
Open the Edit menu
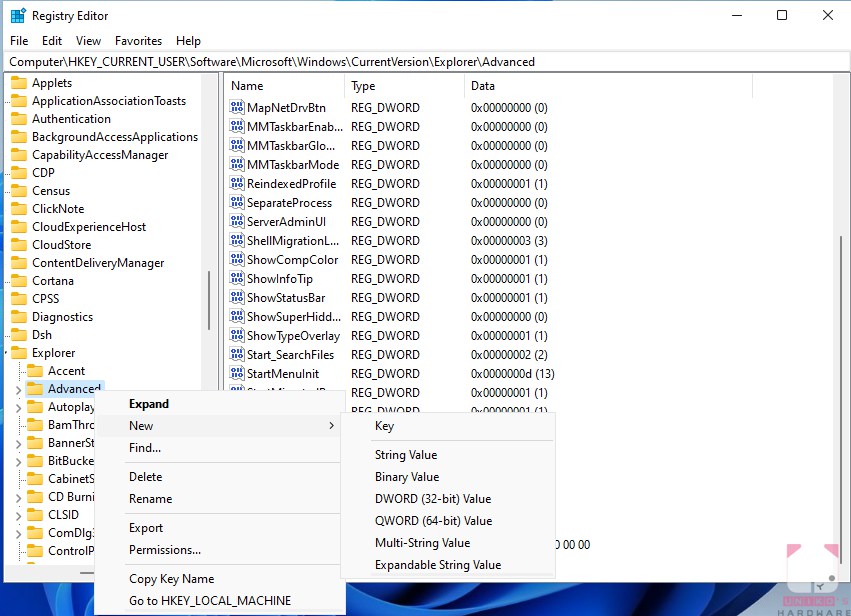[x=52, y=41]
